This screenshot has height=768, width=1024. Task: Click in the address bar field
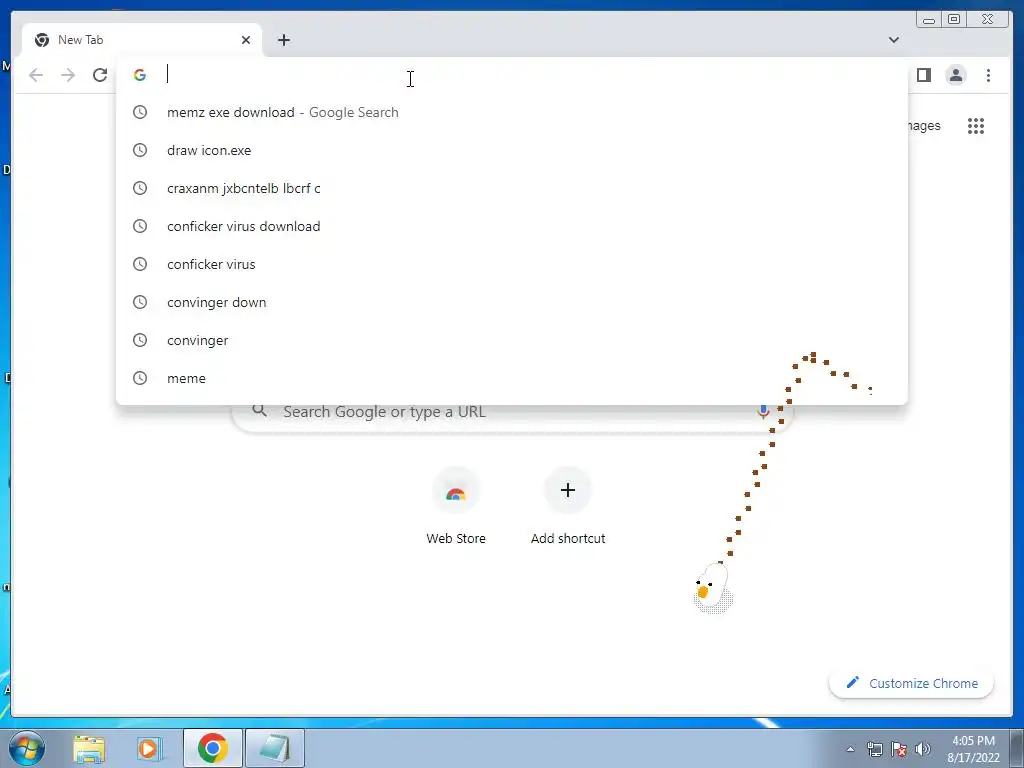[x=511, y=75]
